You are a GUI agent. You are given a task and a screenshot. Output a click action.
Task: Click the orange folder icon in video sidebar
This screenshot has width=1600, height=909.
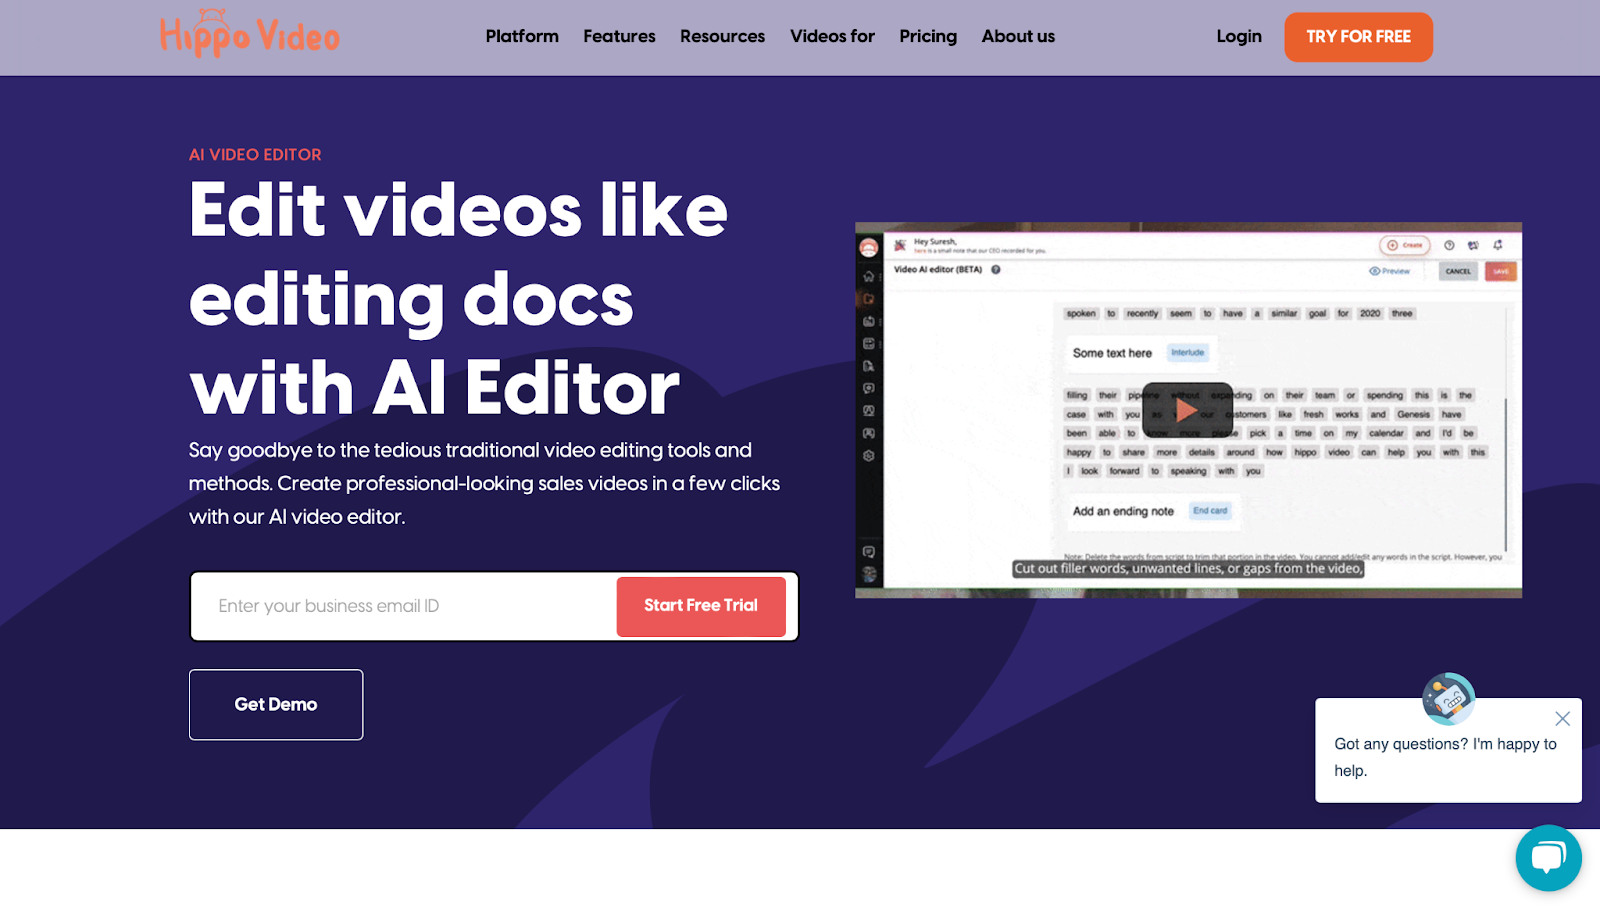[x=869, y=299]
